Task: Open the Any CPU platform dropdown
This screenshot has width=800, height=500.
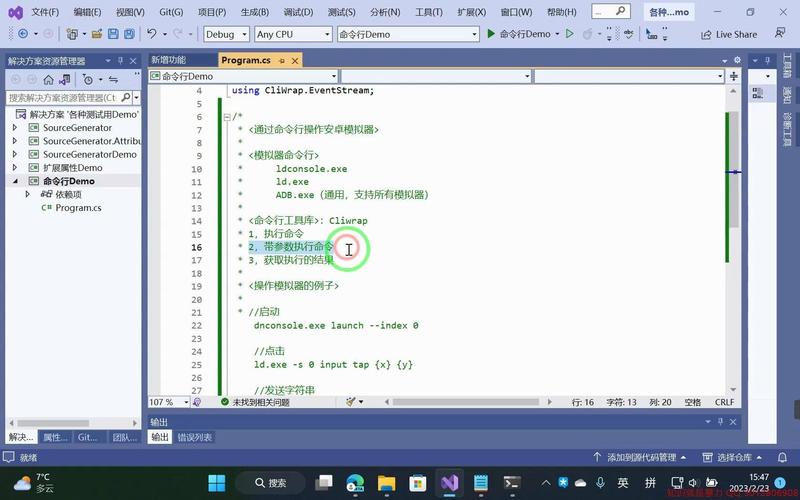Action: pyautogui.click(x=292, y=34)
